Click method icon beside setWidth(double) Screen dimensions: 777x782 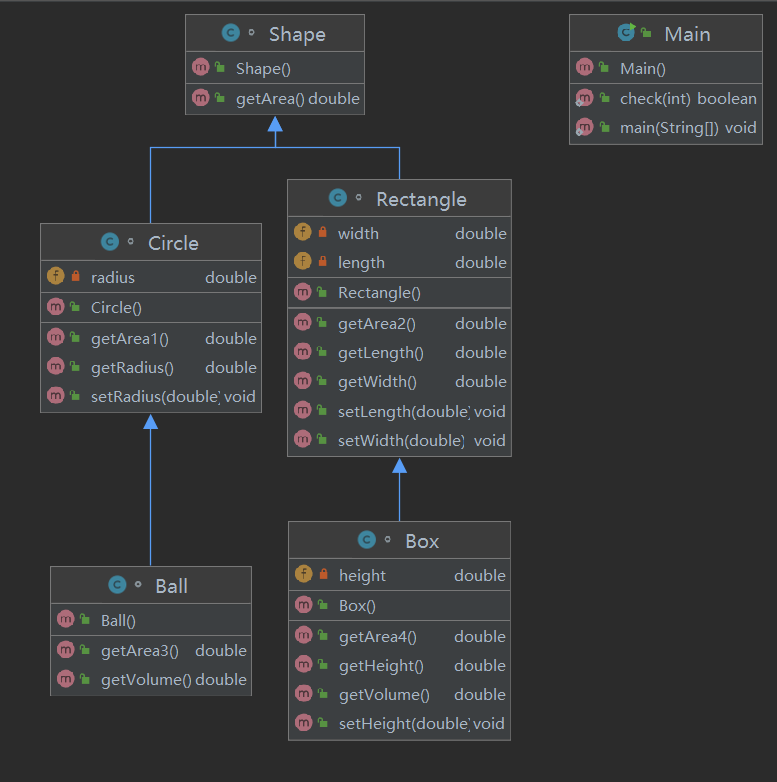(303, 439)
